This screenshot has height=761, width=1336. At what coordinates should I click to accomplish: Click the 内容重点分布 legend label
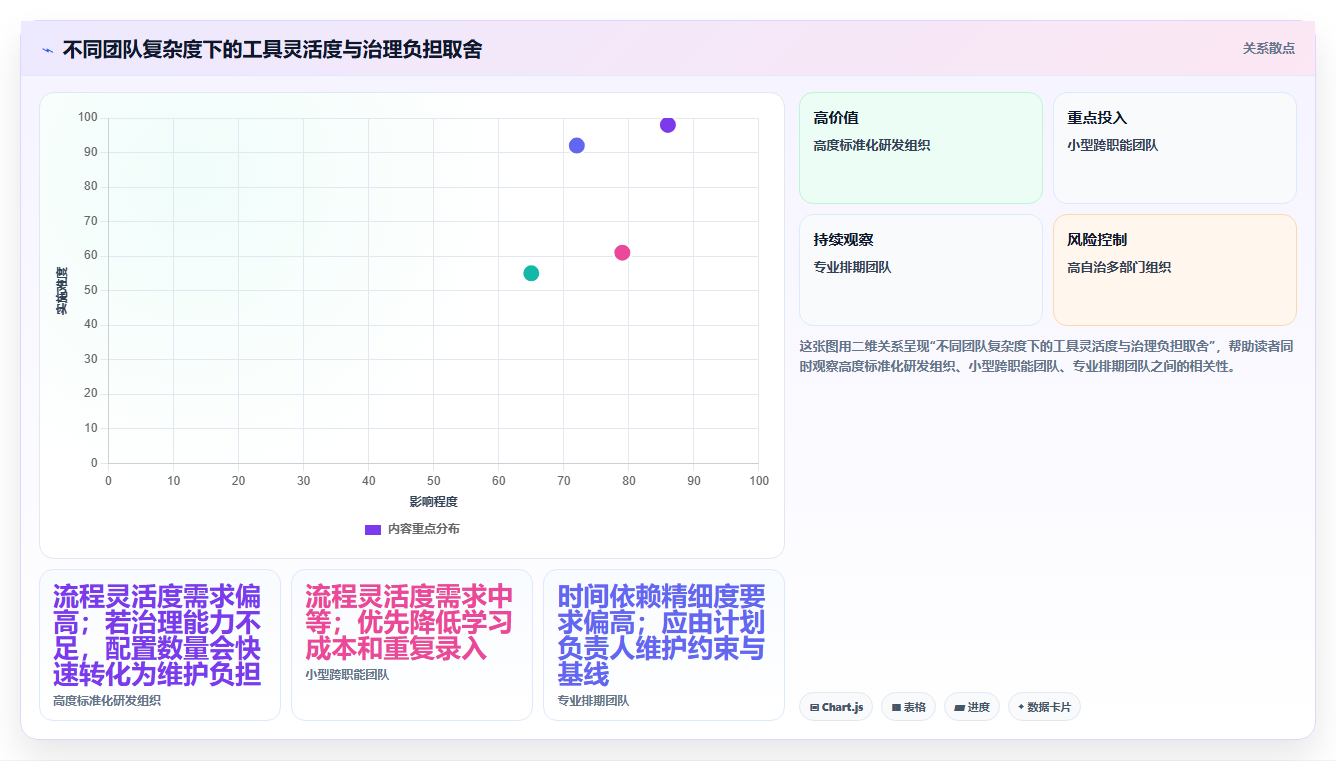(x=424, y=529)
